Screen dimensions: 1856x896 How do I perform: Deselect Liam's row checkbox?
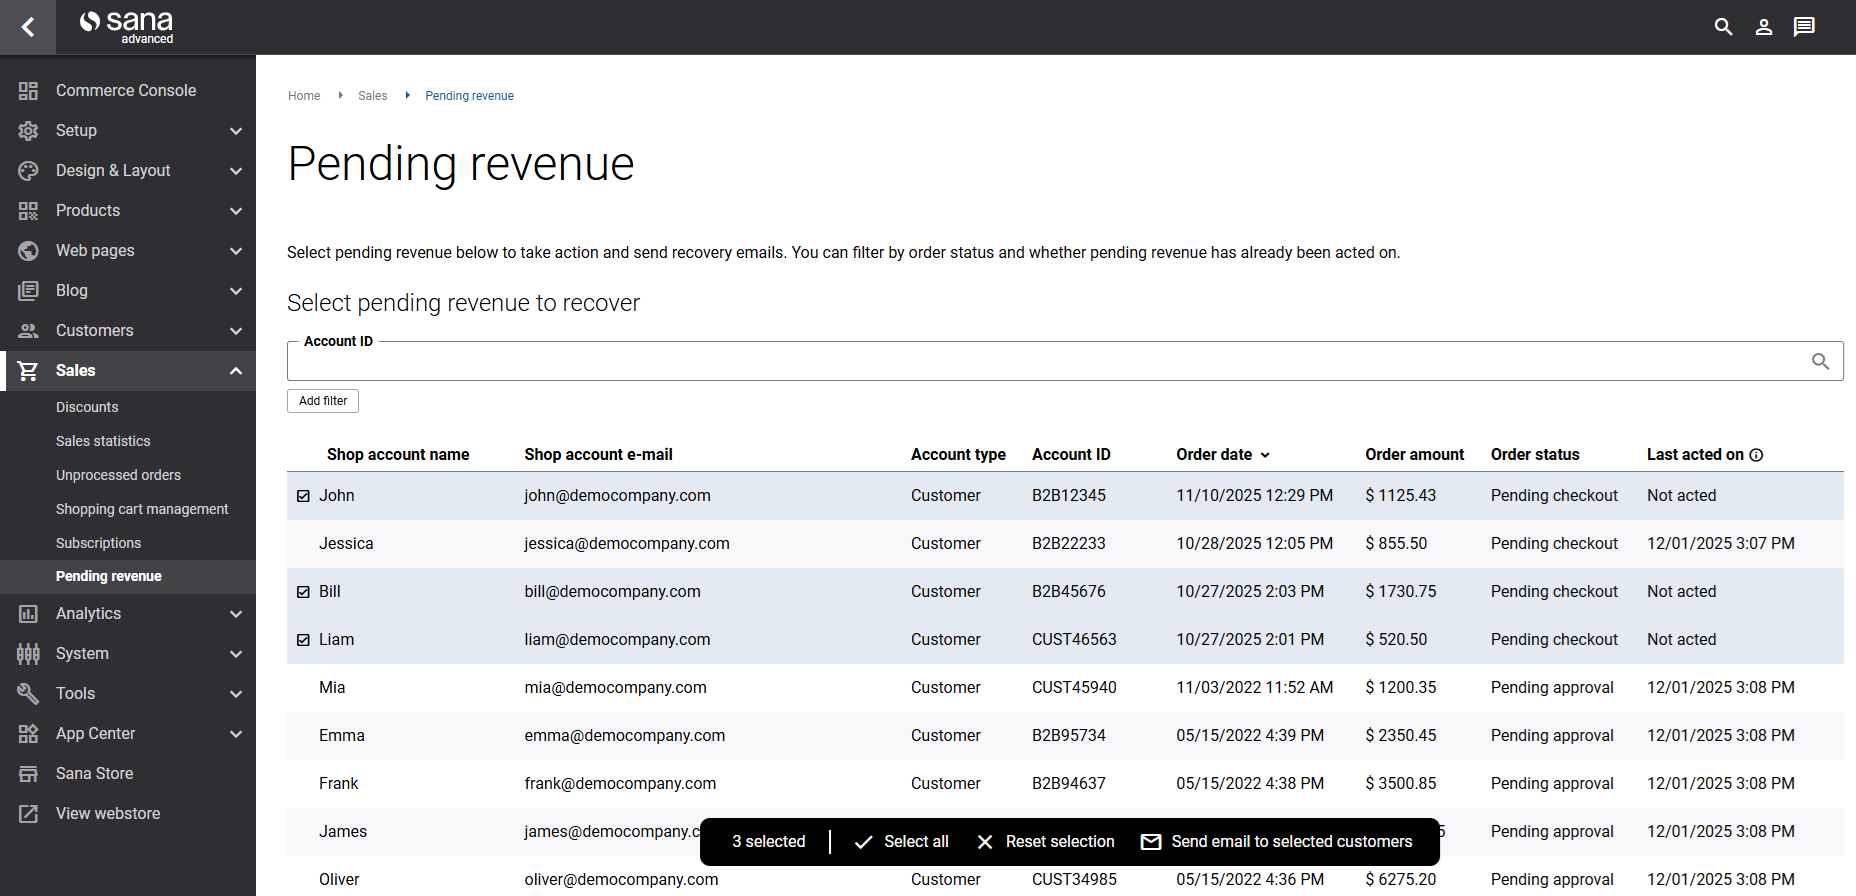point(304,640)
